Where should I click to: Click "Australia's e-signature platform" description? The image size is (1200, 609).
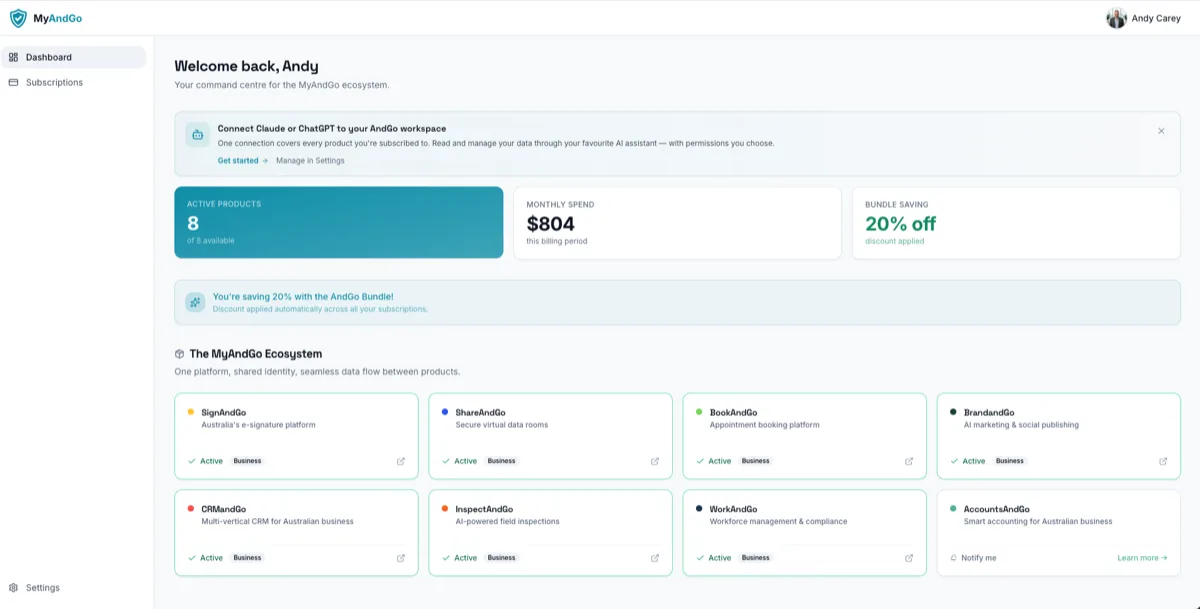pyautogui.click(x=258, y=425)
